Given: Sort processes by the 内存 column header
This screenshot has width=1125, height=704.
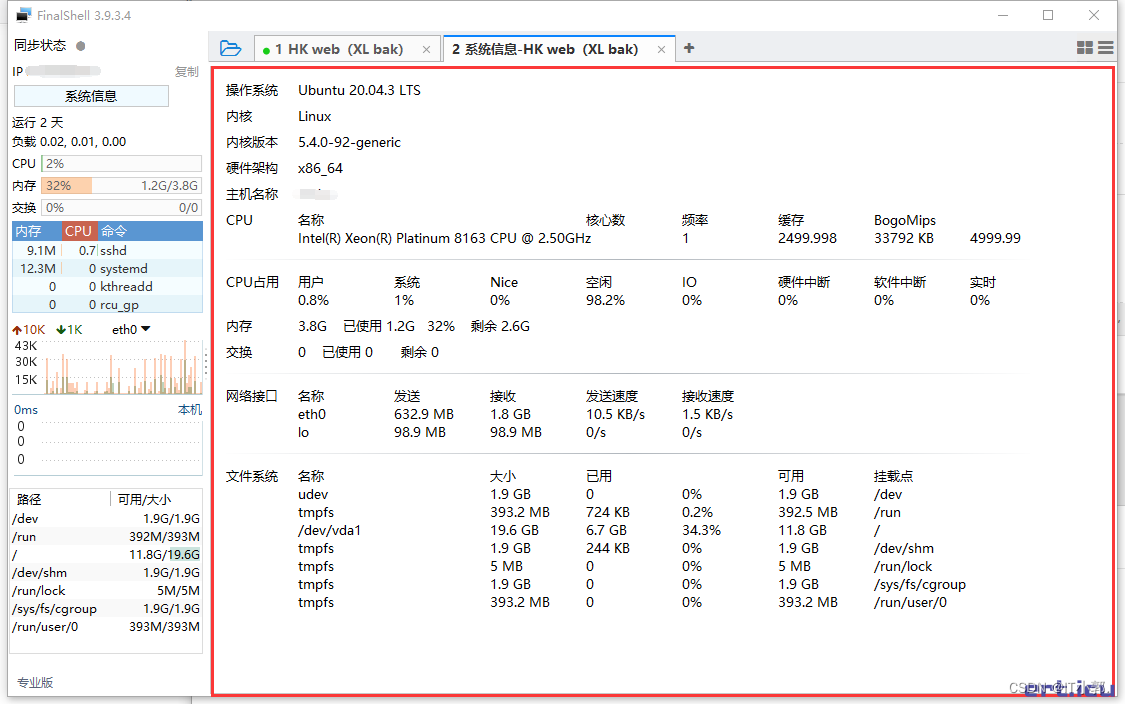Looking at the screenshot, I should pyautogui.click(x=28, y=231).
